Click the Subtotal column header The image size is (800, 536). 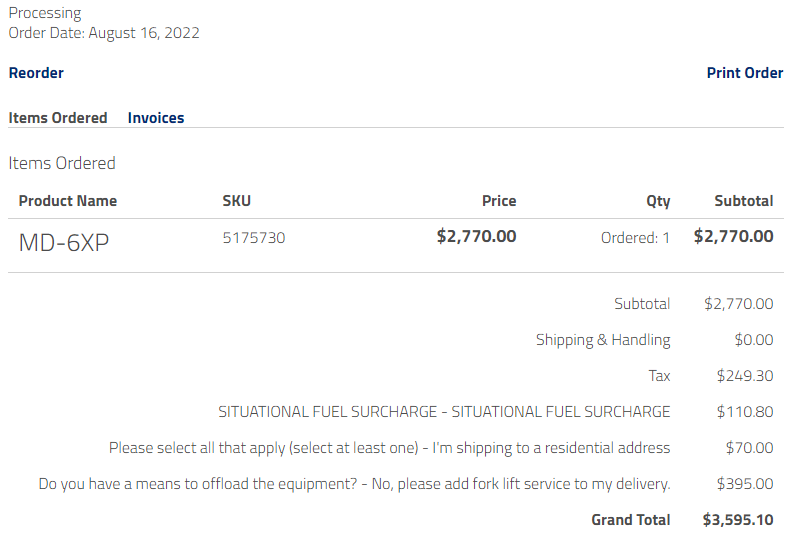coord(743,201)
